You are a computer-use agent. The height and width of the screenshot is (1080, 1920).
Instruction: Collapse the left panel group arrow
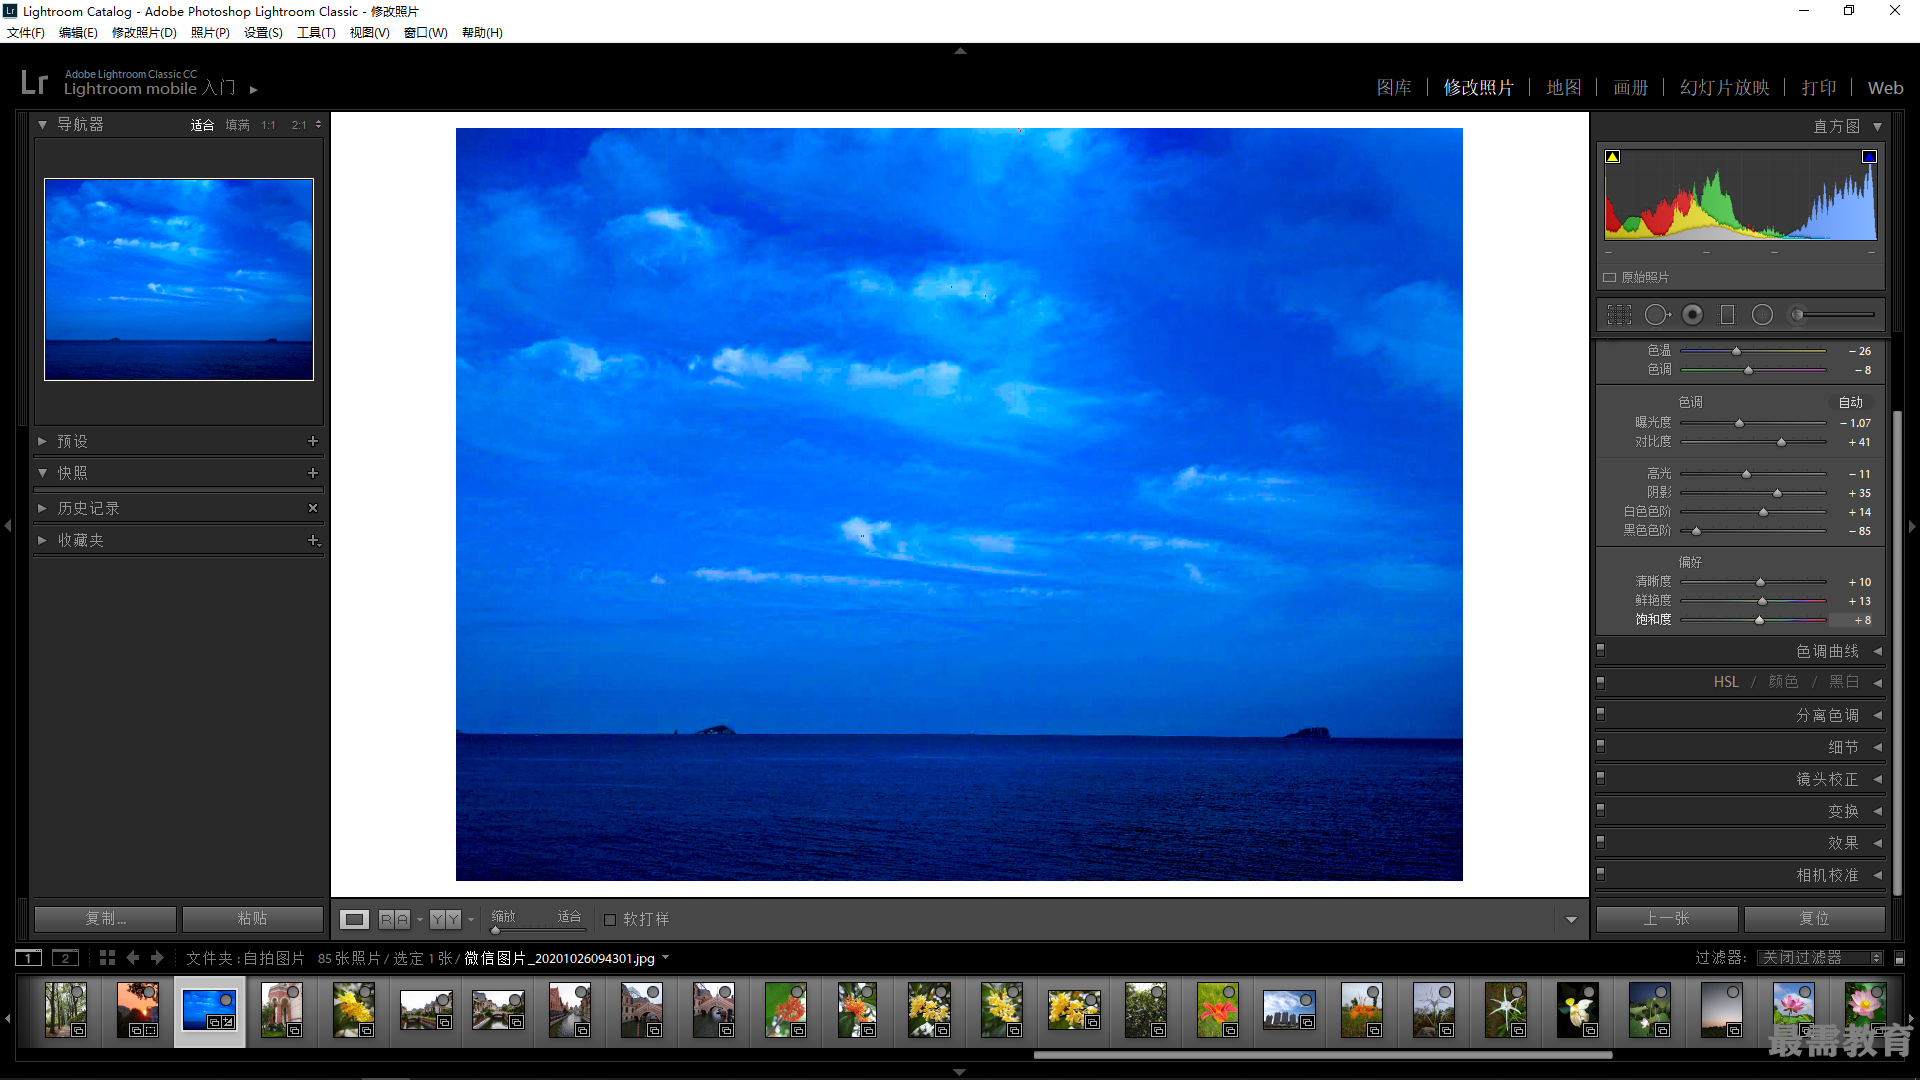point(7,525)
